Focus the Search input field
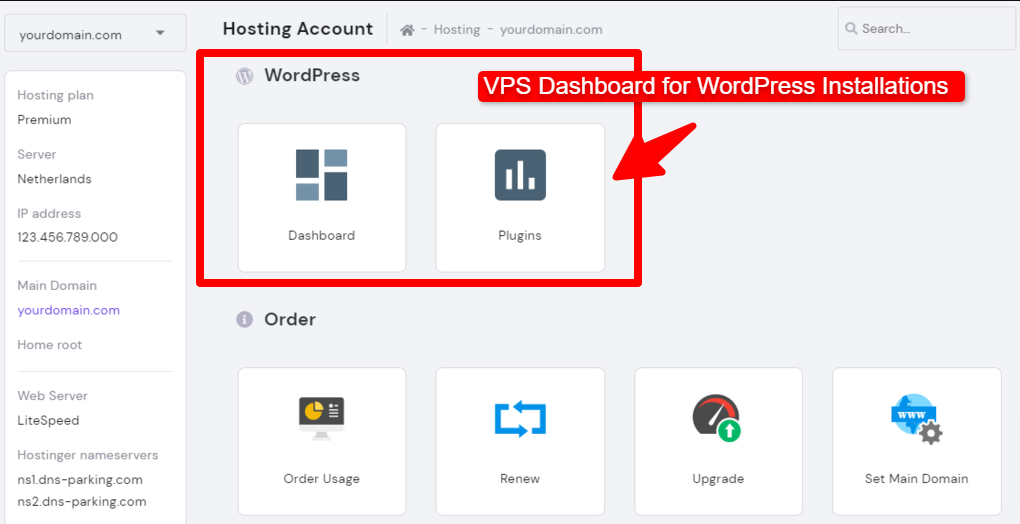 click(929, 29)
